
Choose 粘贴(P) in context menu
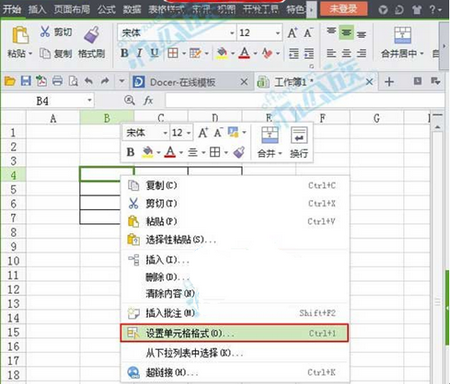click(235, 221)
